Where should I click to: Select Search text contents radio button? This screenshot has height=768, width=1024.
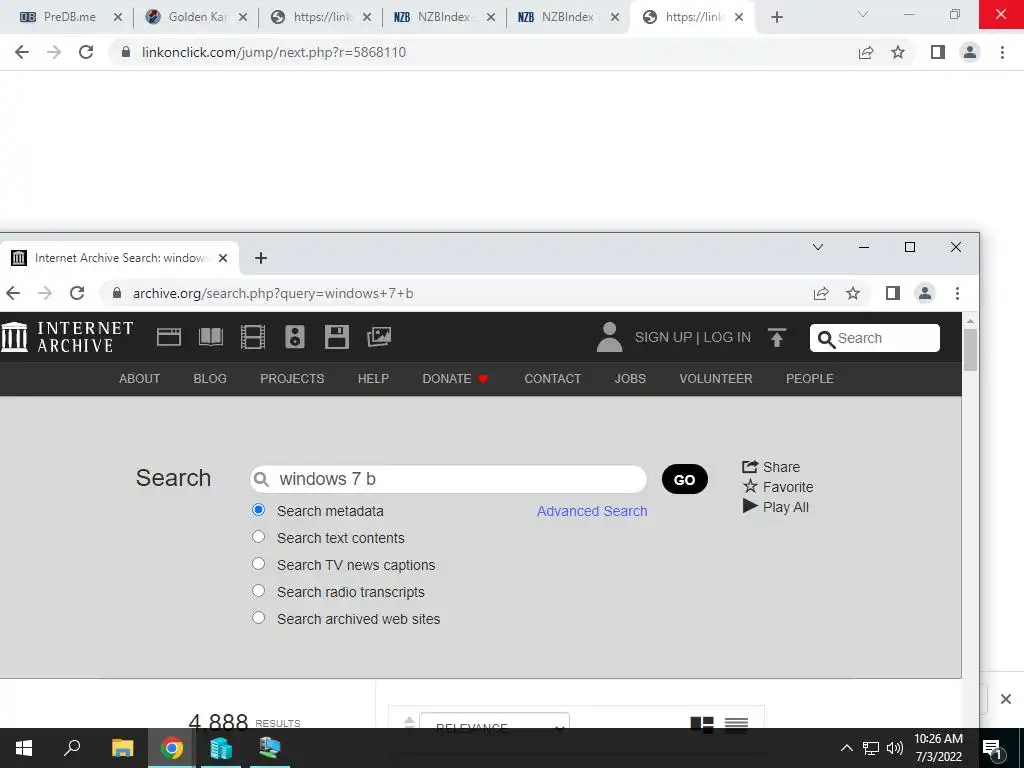pyautogui.click(x=259, y=537)
